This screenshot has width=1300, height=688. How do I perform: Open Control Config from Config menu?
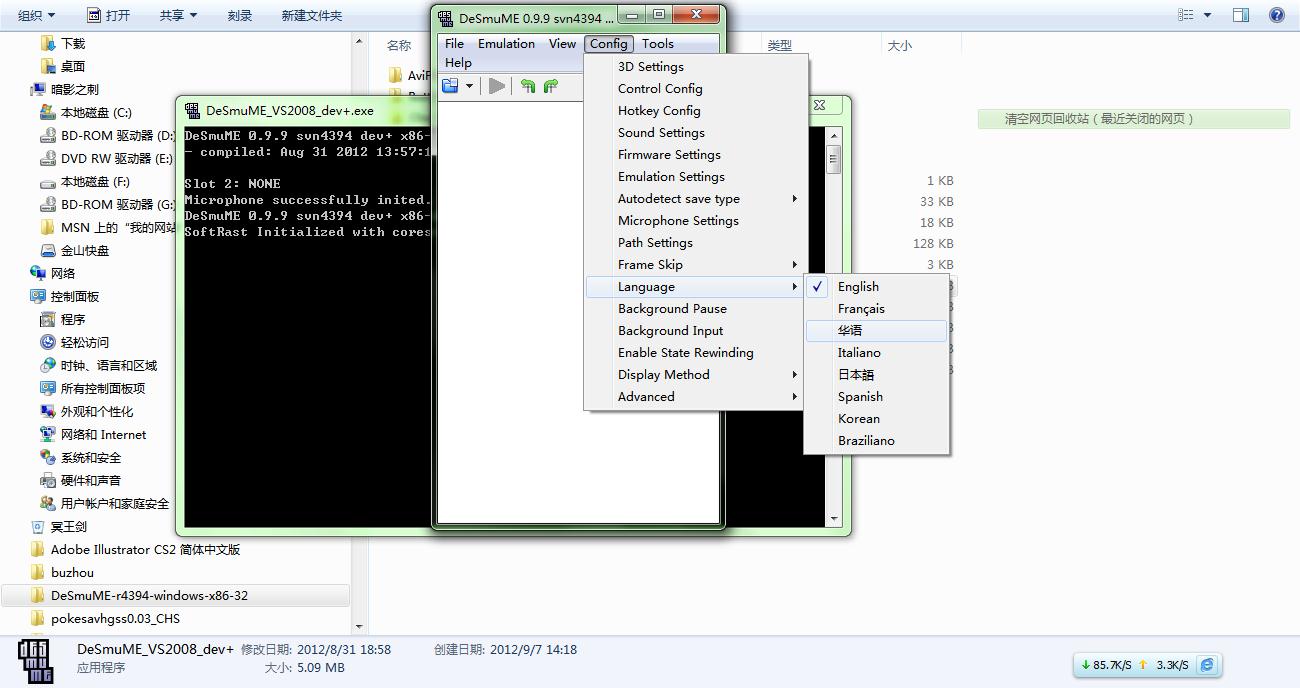[696, 89]
